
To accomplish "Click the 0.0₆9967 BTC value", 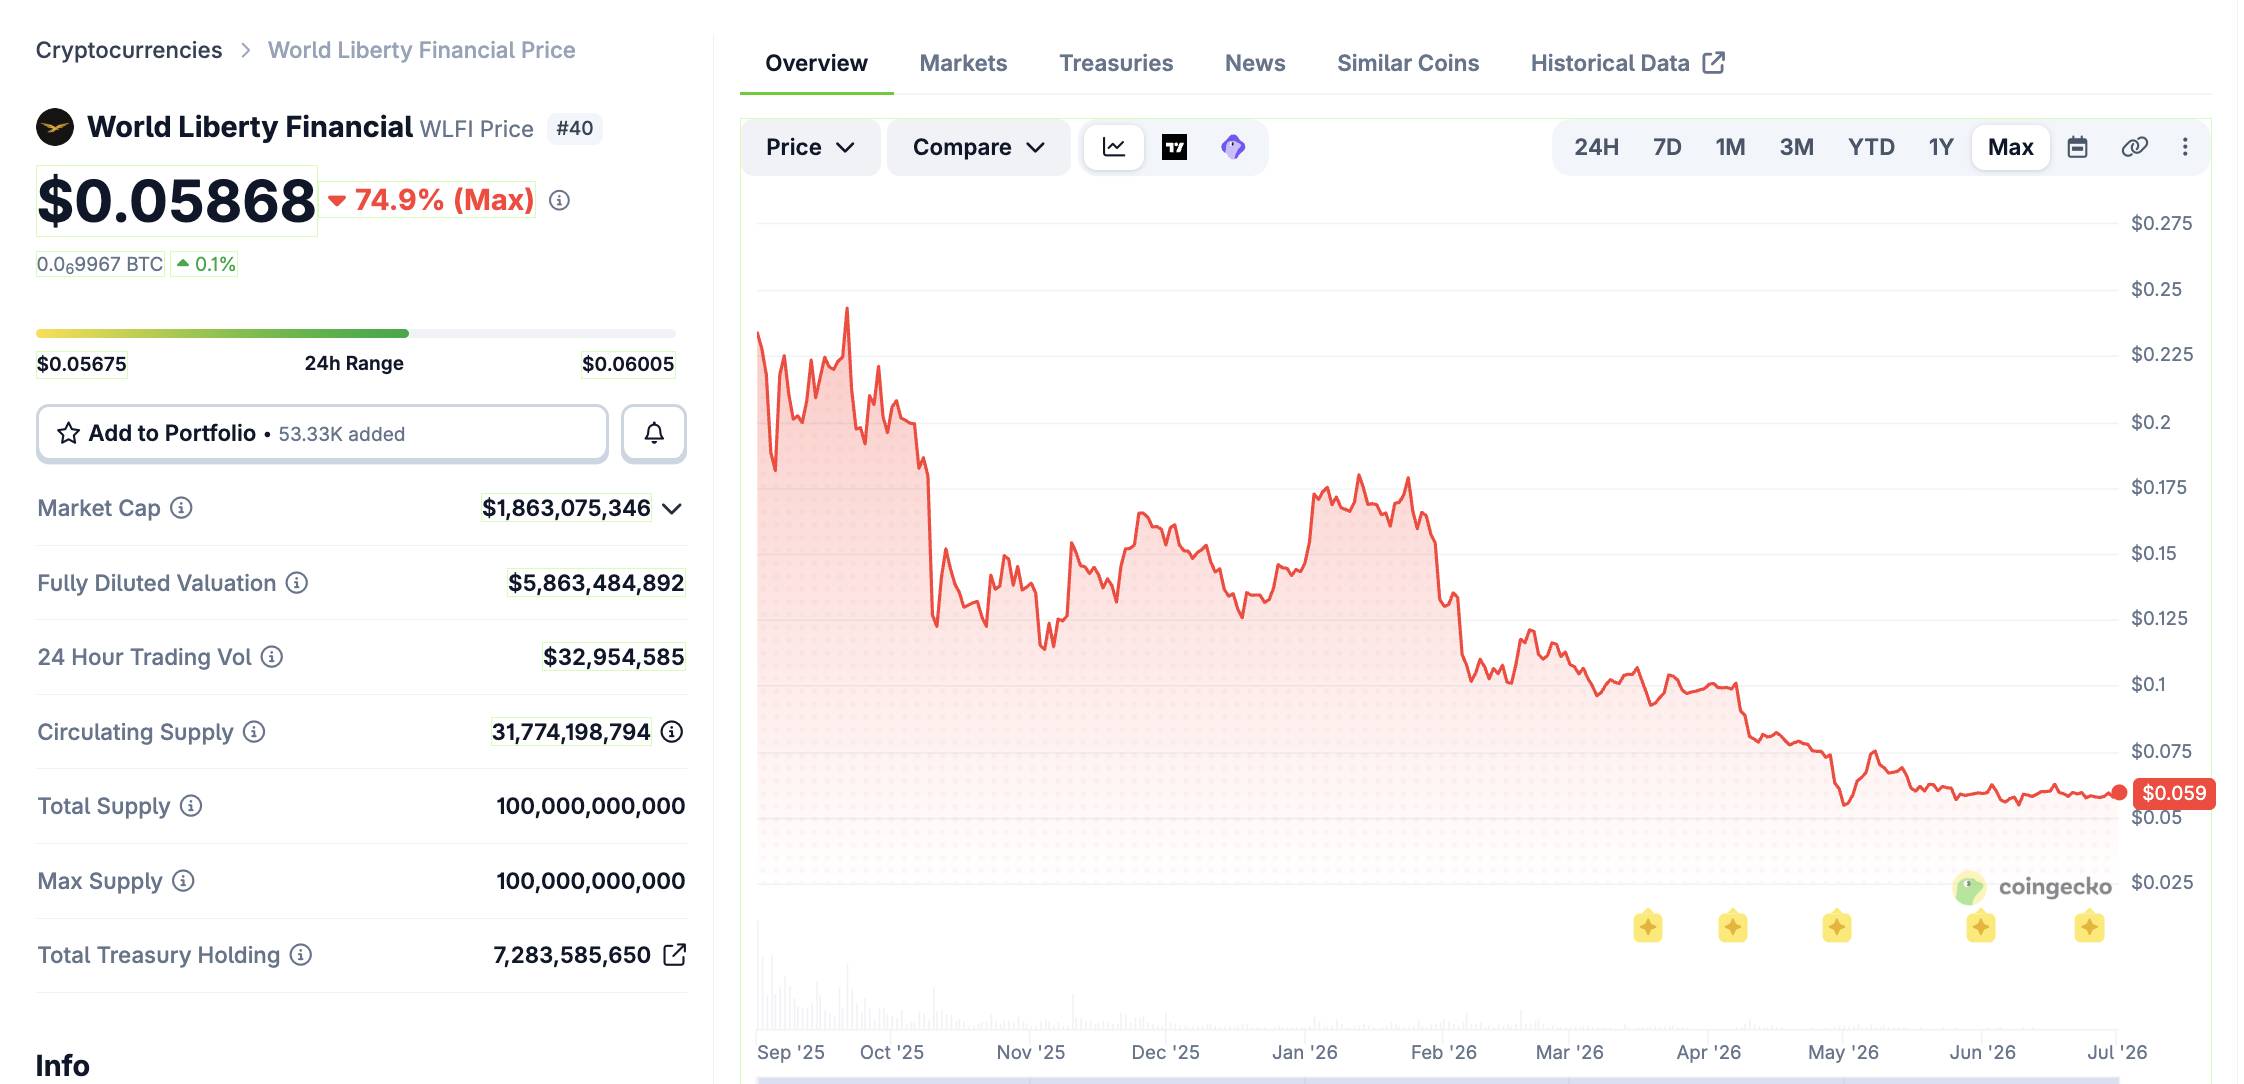I will point(100,264).
